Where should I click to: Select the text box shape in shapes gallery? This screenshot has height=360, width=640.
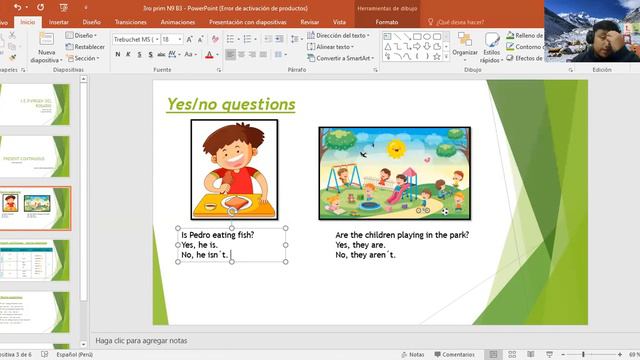click(387, 37)
